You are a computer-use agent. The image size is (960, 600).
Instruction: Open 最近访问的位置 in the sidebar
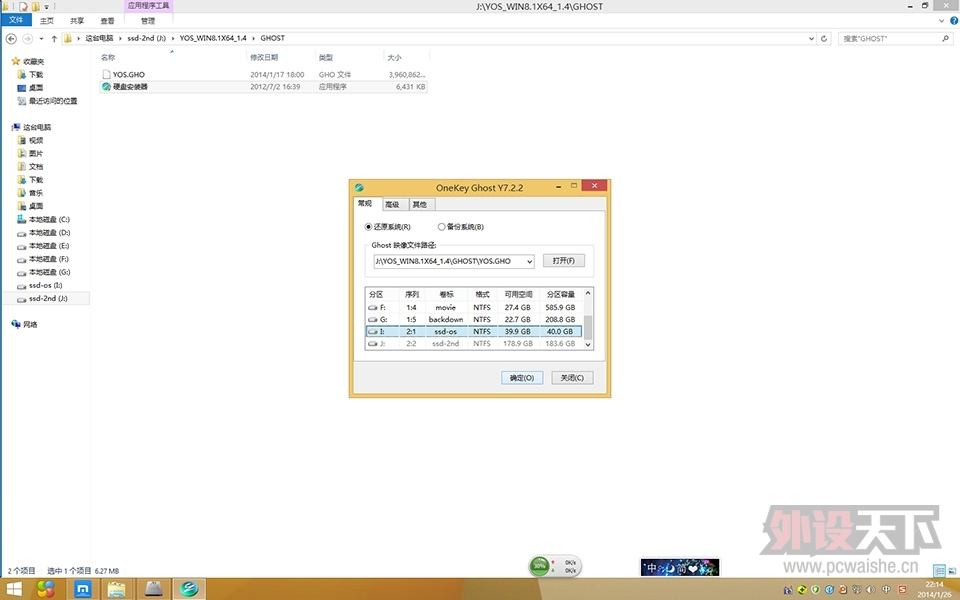click(x=48, y=100)
